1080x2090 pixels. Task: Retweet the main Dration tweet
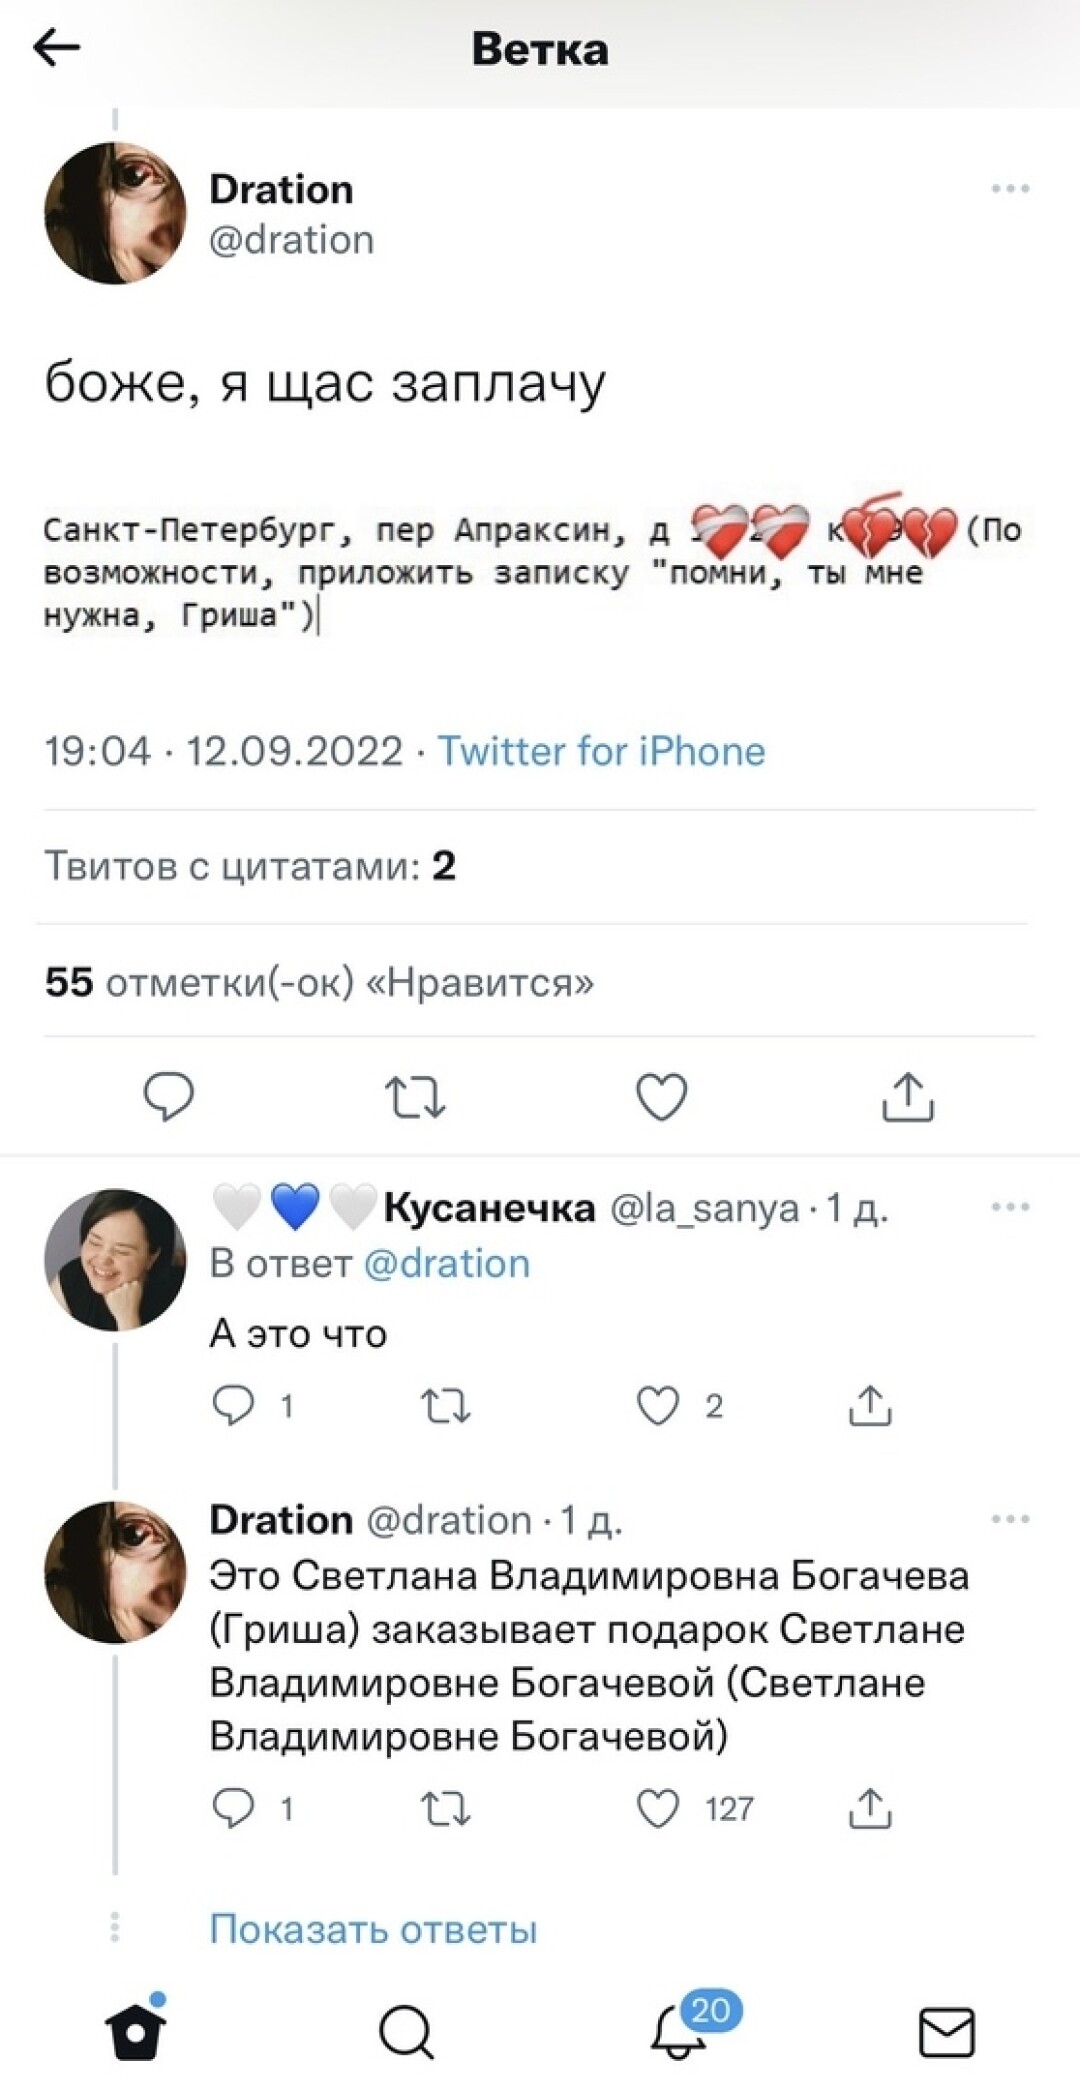[415, 1097]
